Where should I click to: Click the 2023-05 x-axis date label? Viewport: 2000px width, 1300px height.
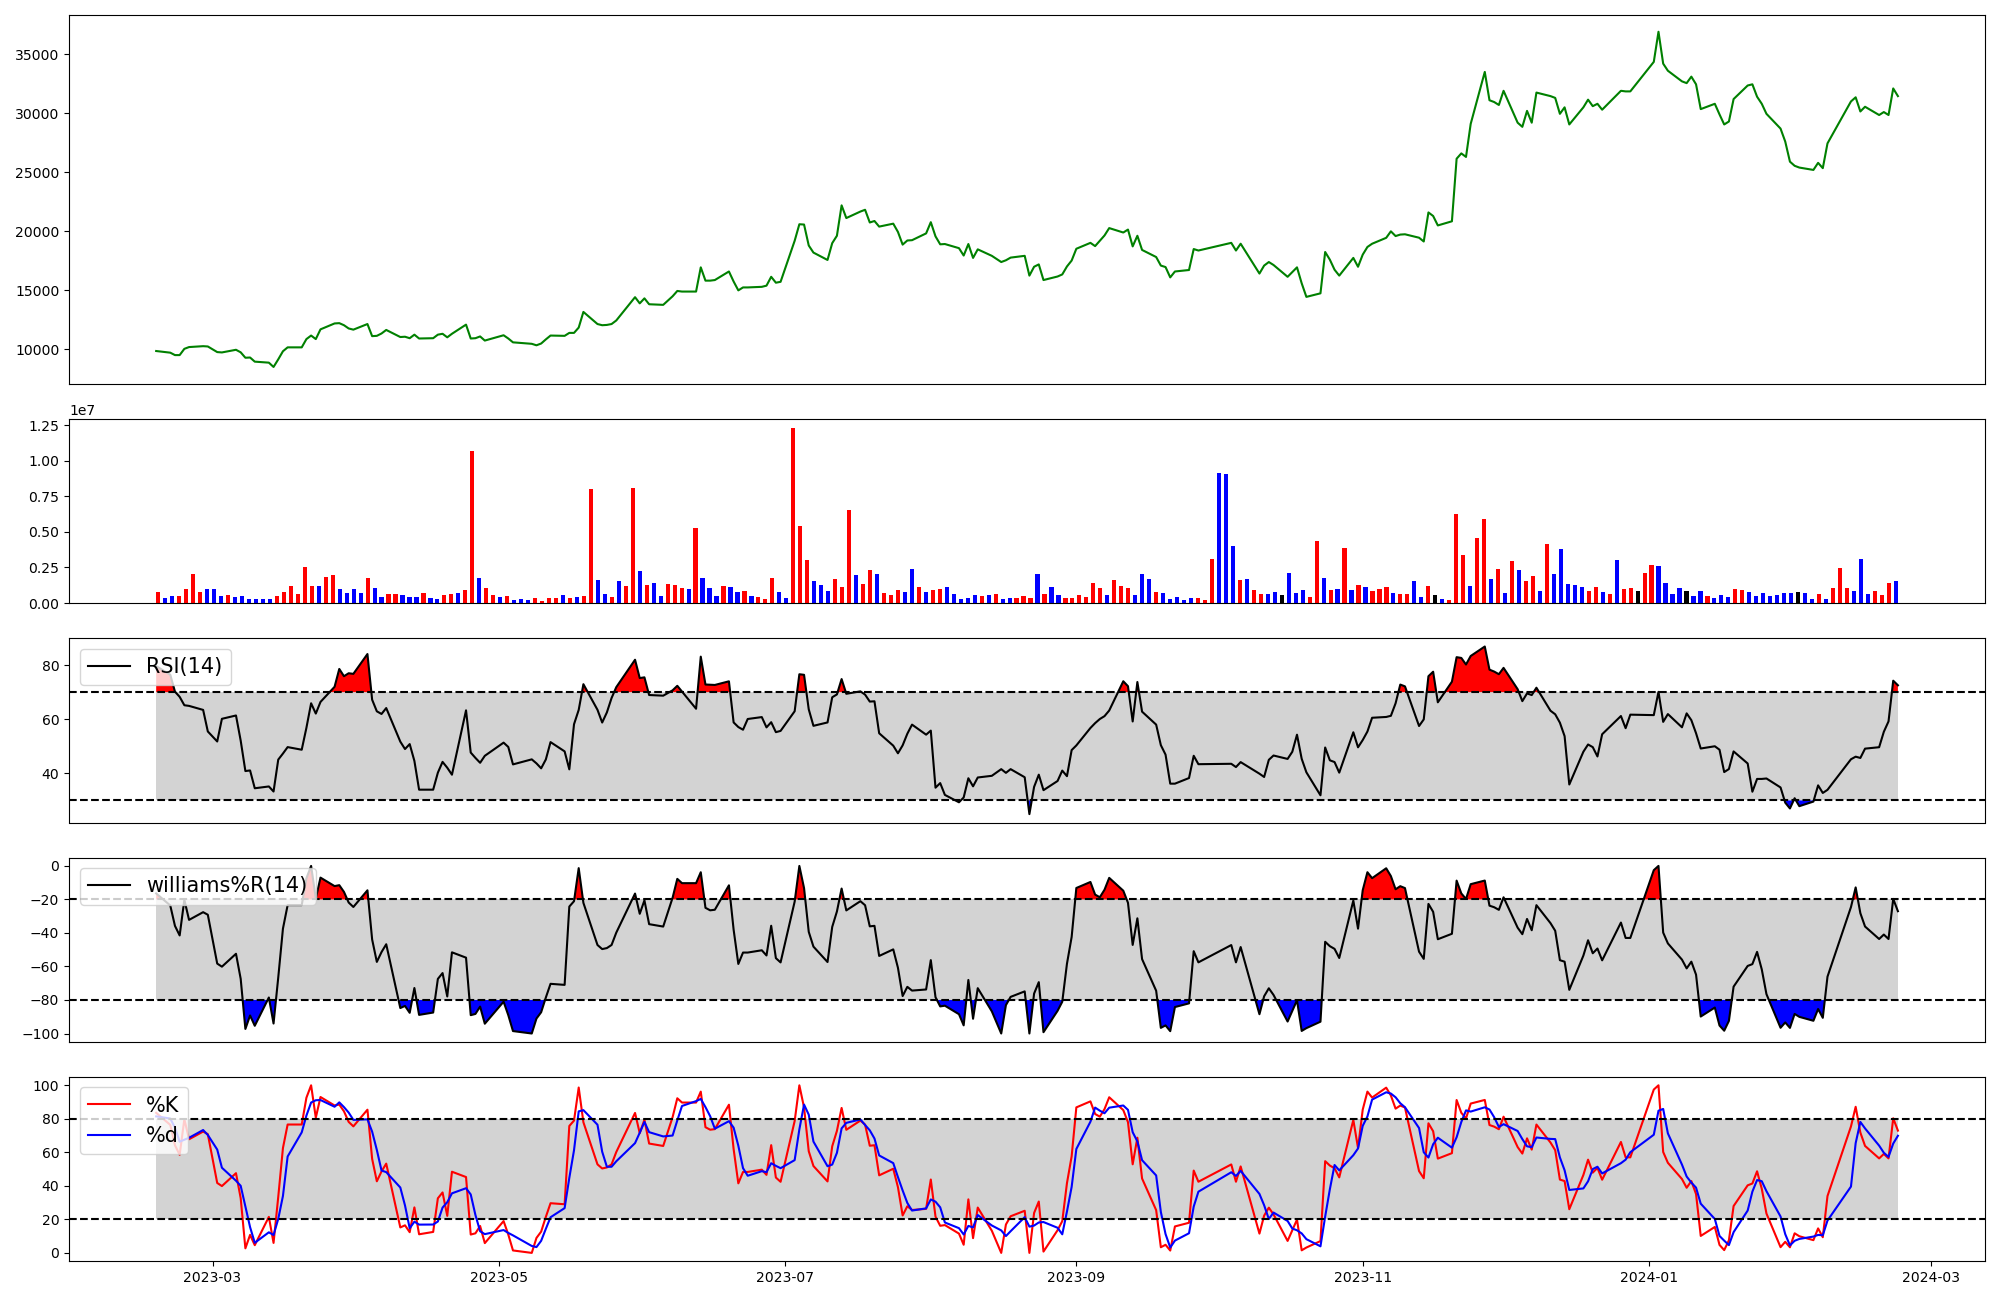[498, 1277]
